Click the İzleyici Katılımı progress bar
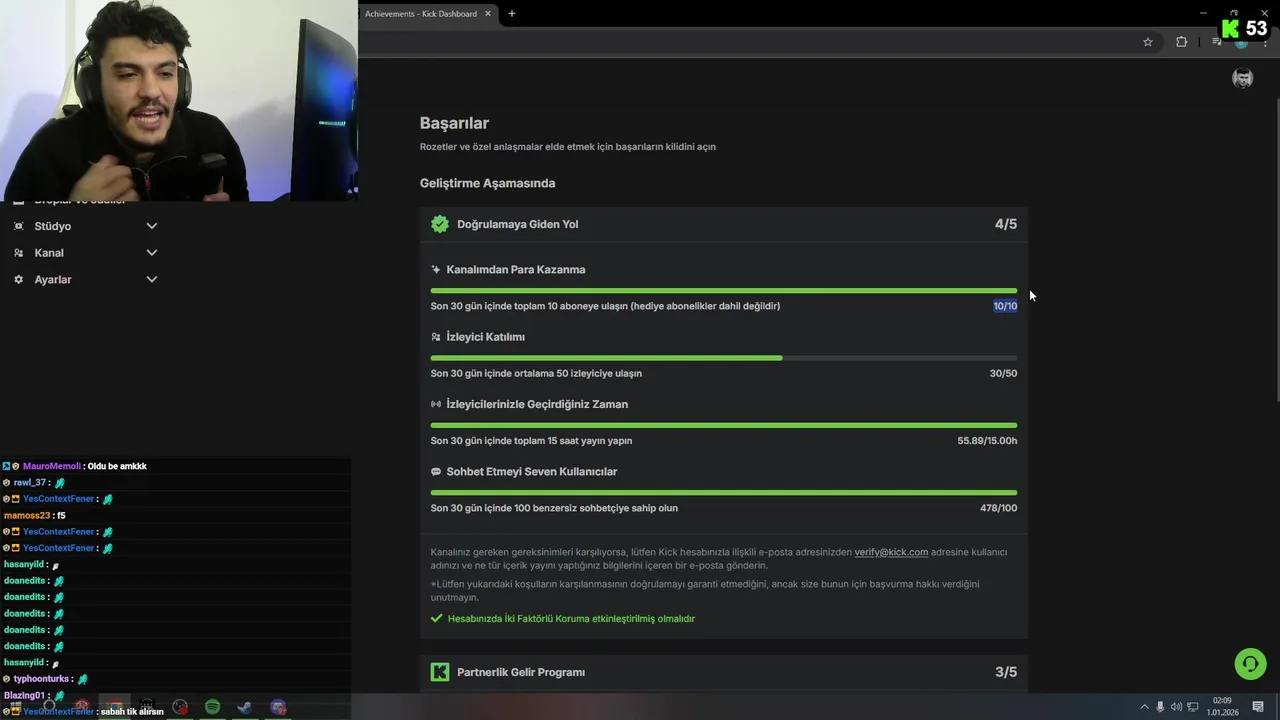The height and width of the screenshot is (720, 1280). point(724,358)
